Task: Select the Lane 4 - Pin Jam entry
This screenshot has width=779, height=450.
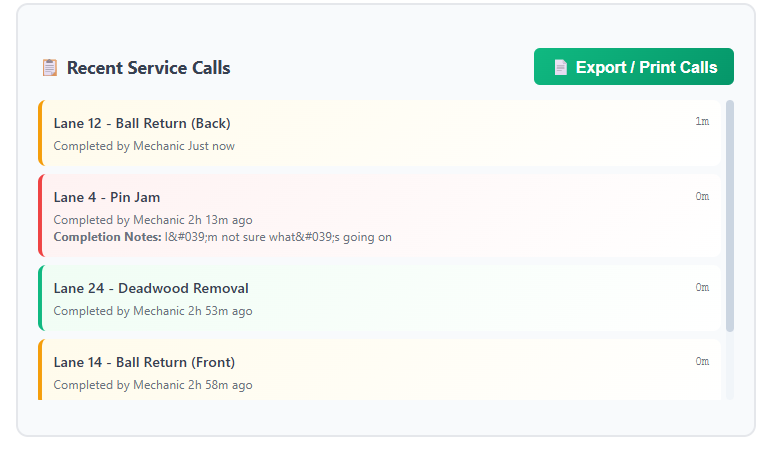Action: click(107, 197)
